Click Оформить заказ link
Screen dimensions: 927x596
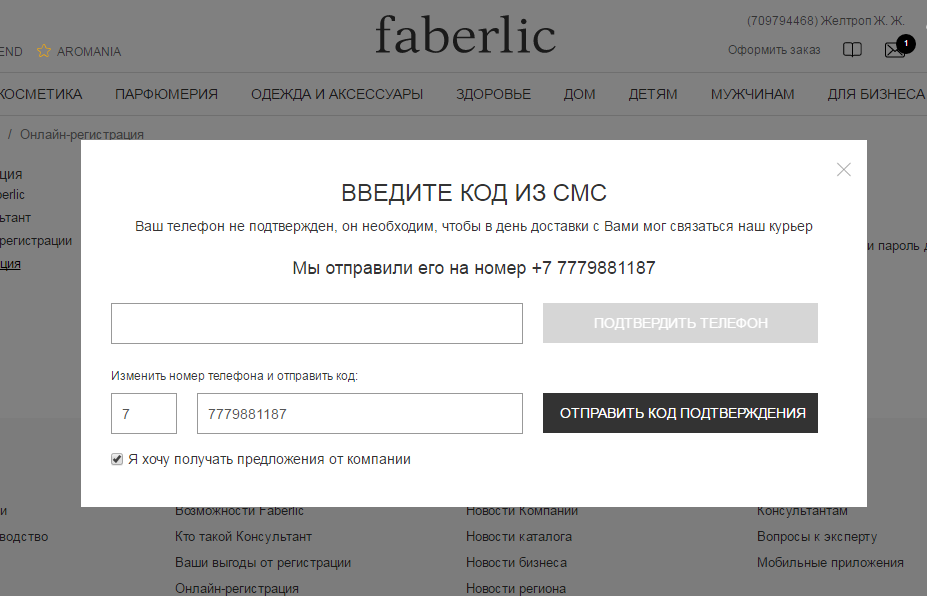[774, 50]
